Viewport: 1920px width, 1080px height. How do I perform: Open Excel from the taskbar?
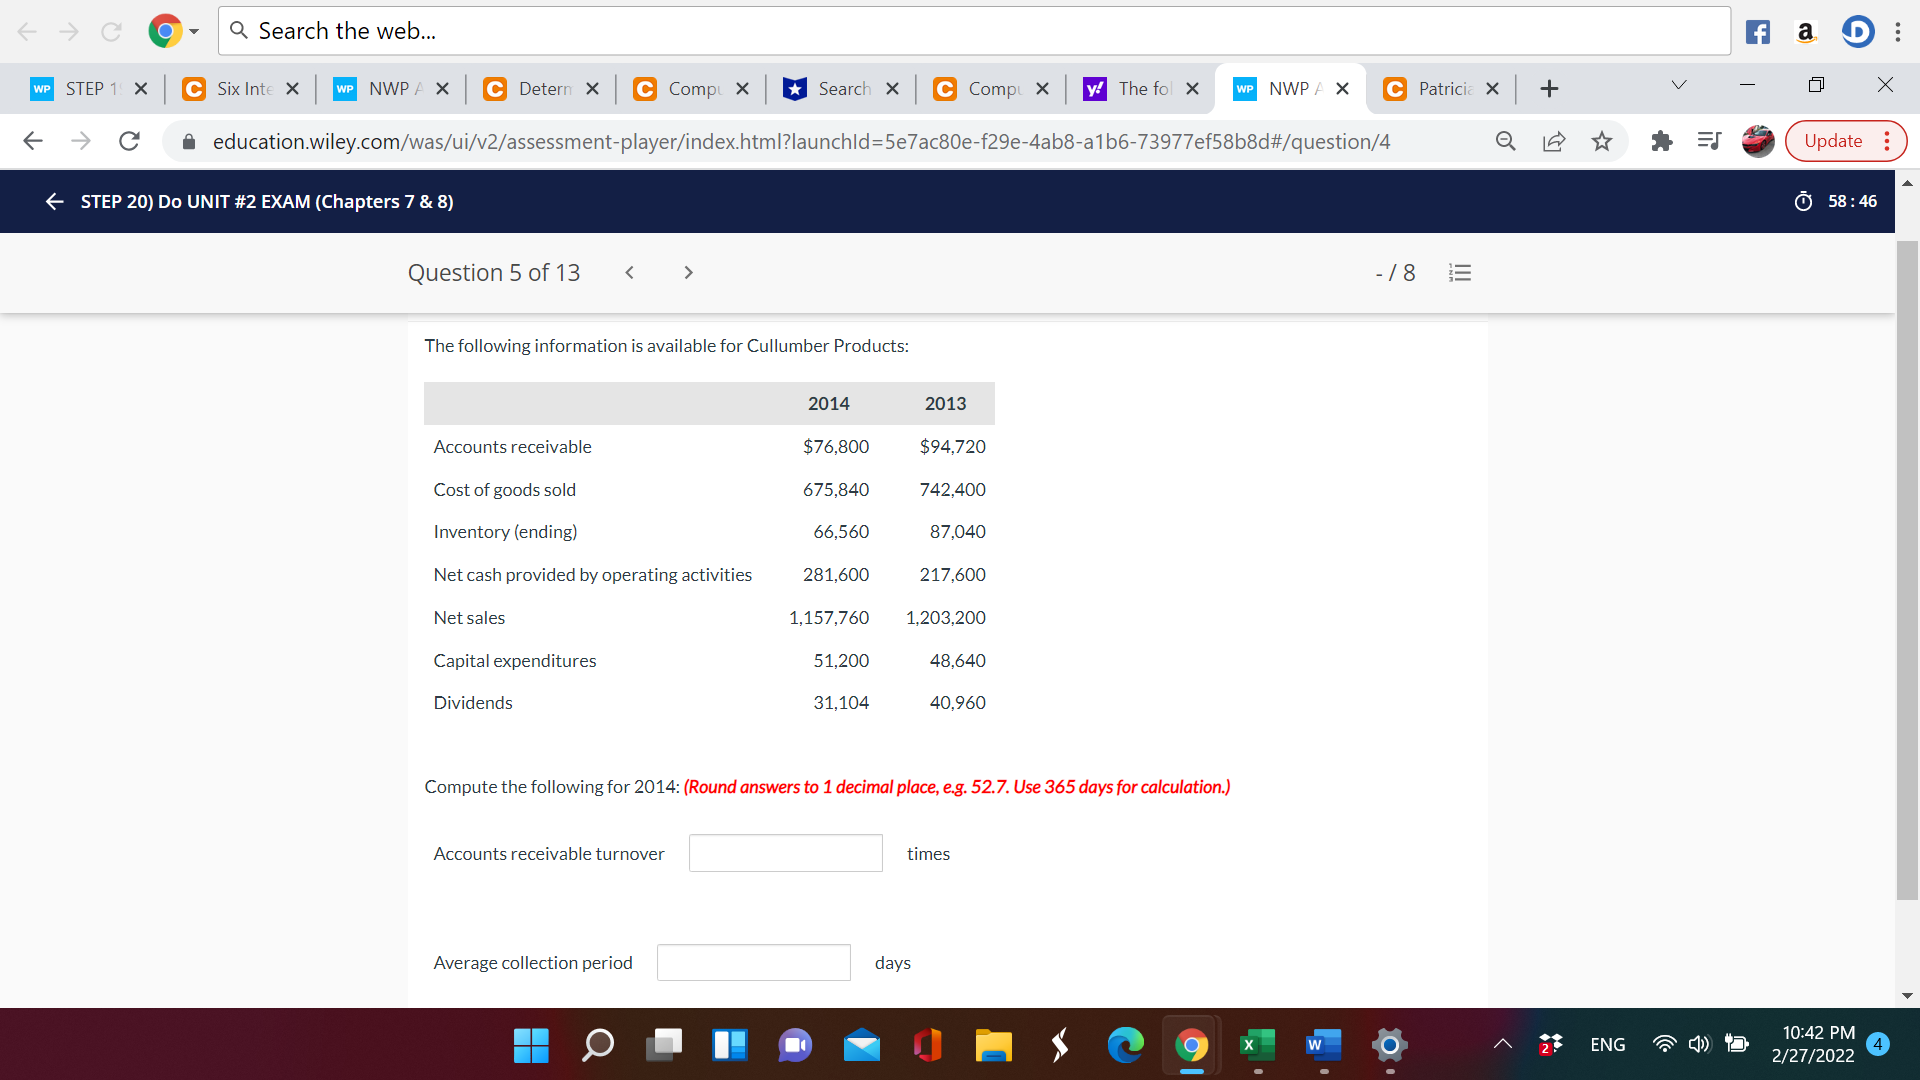pyautogui.click(x=1257, y=1045)
